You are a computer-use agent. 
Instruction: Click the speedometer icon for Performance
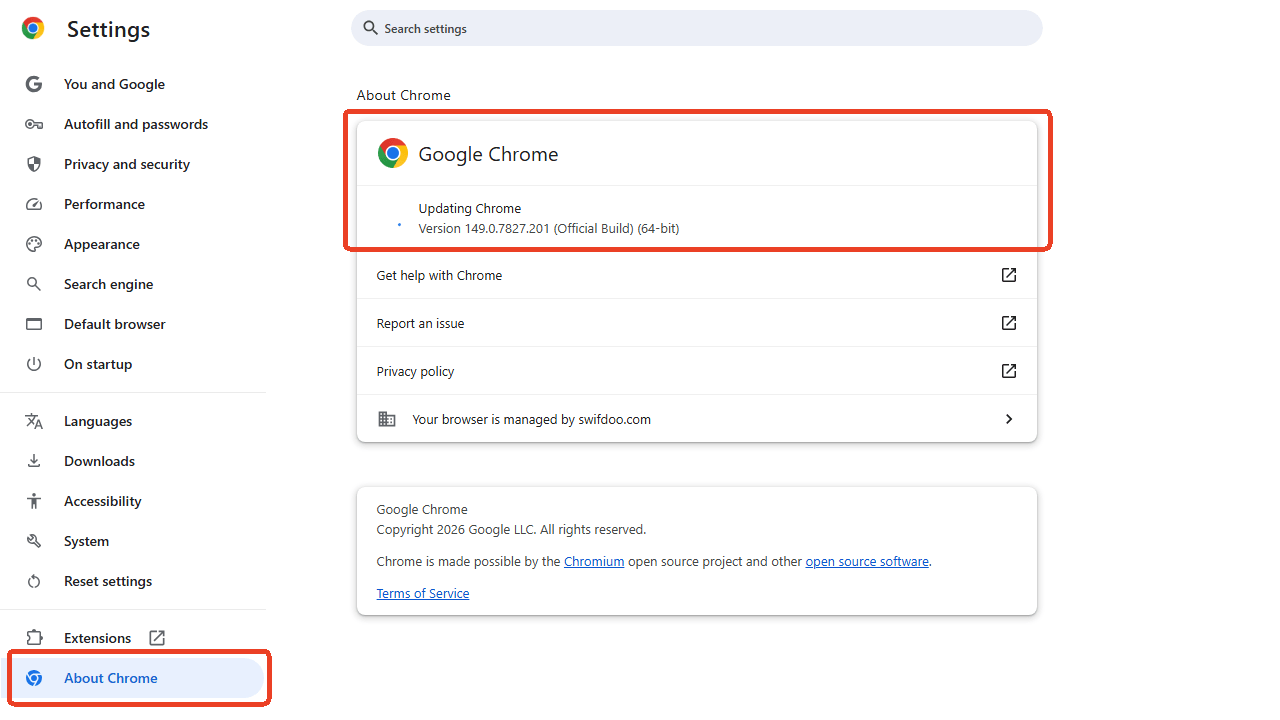tap(34, 204)
